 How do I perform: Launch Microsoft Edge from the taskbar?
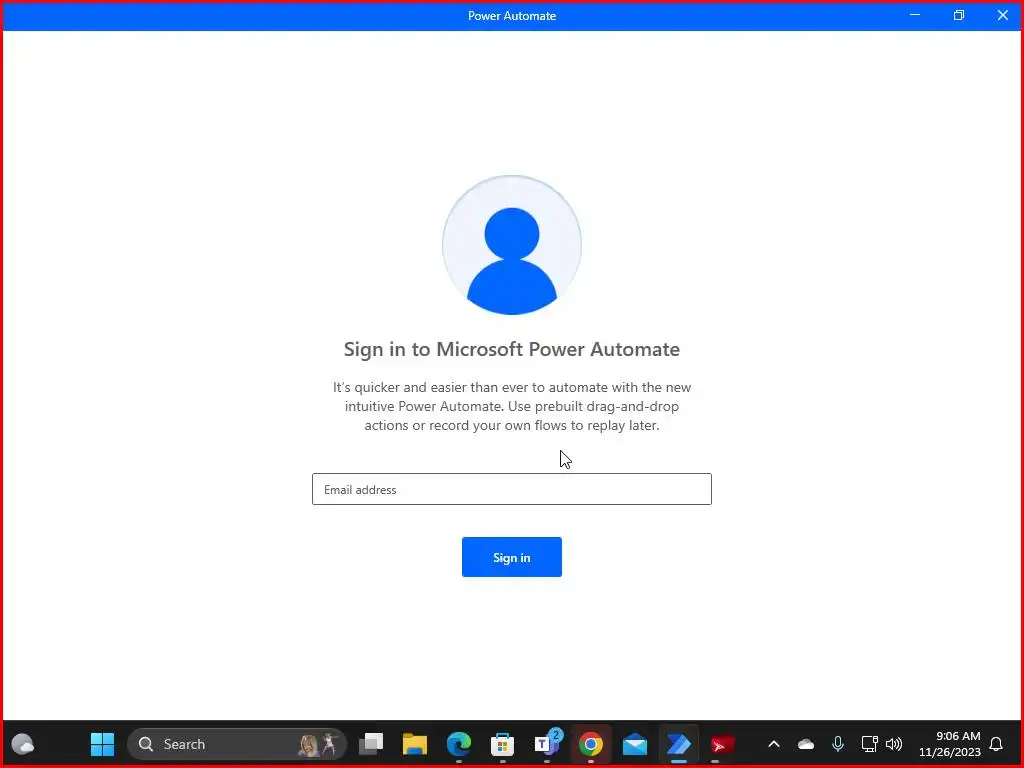(458, 744)
